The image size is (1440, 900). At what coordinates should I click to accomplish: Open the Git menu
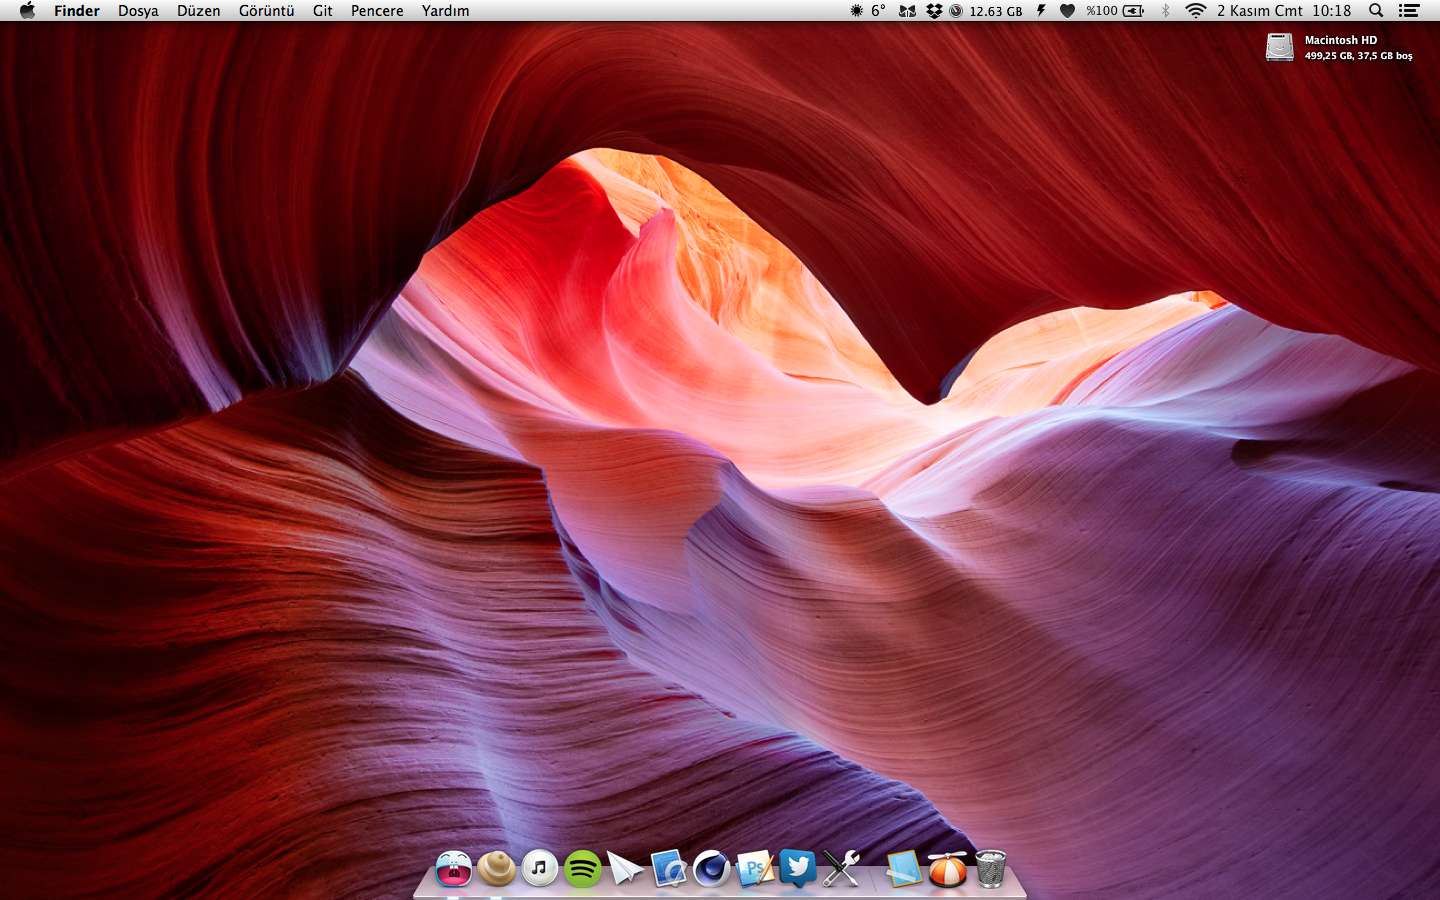[323, 11]
